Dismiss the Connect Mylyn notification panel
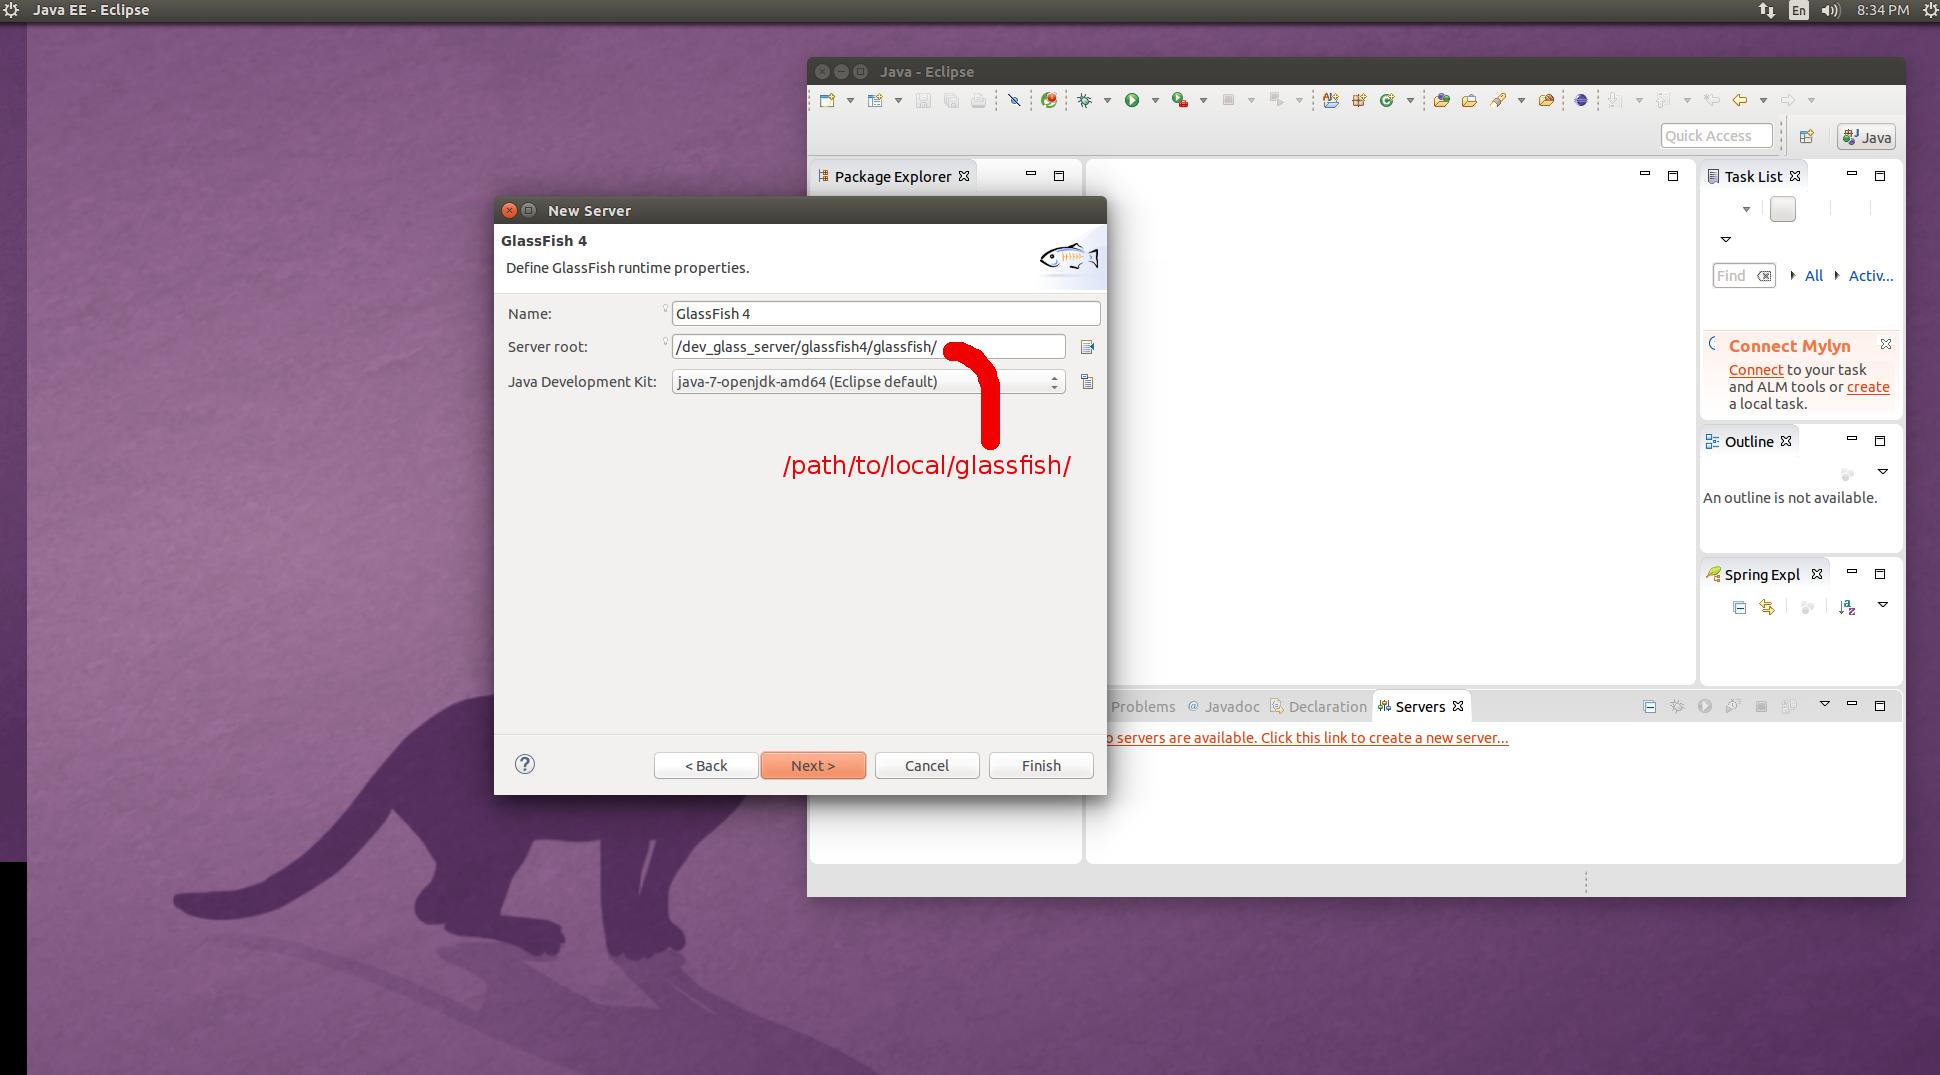 1886,344
